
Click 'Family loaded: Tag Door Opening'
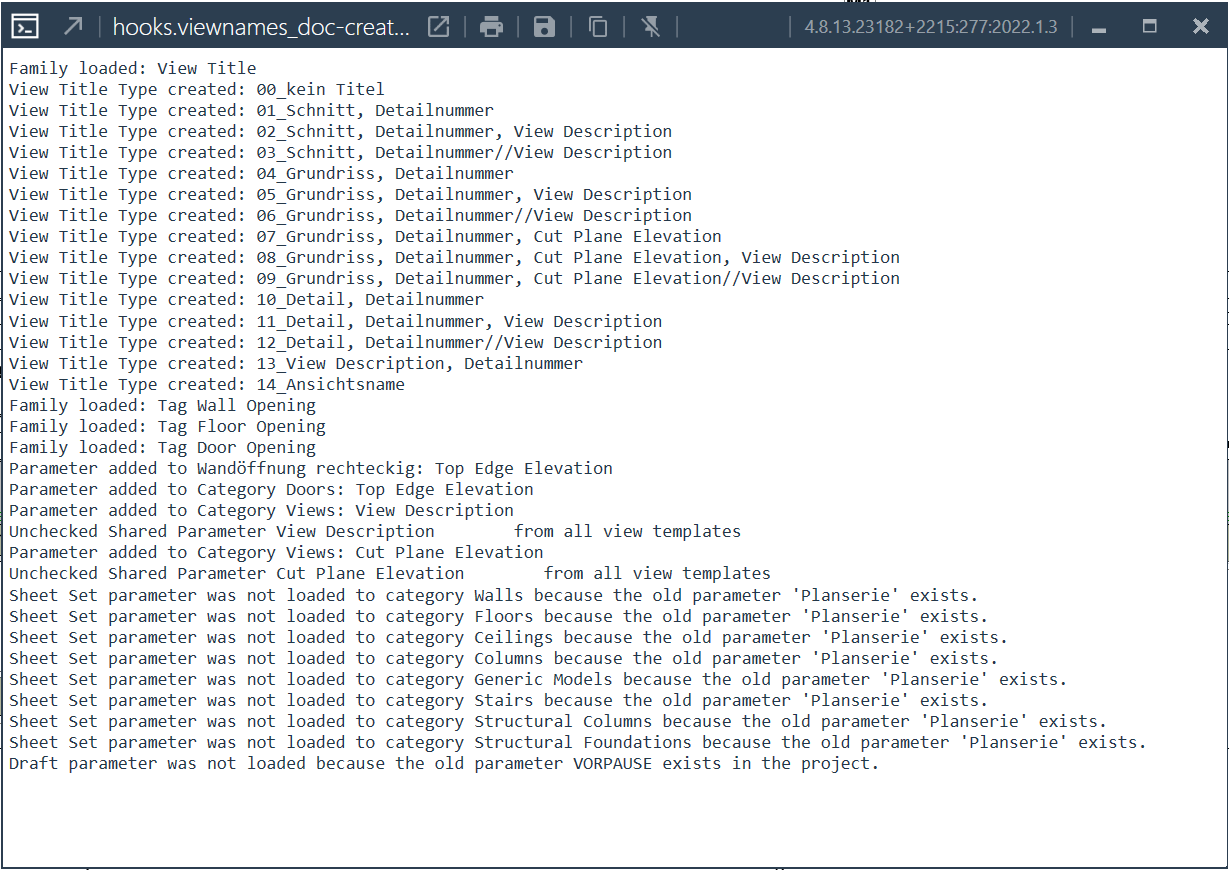coord(162,448)
